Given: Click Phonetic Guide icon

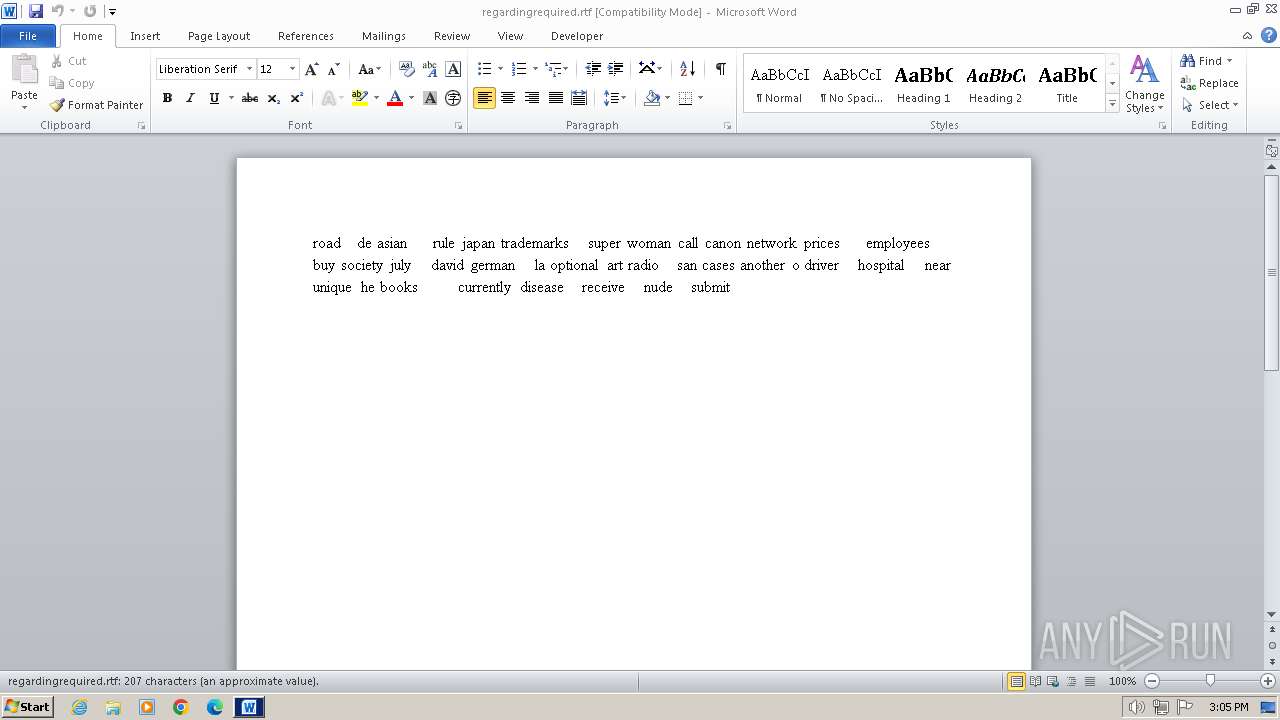Looking at the screenshot, I should point(430,69).
